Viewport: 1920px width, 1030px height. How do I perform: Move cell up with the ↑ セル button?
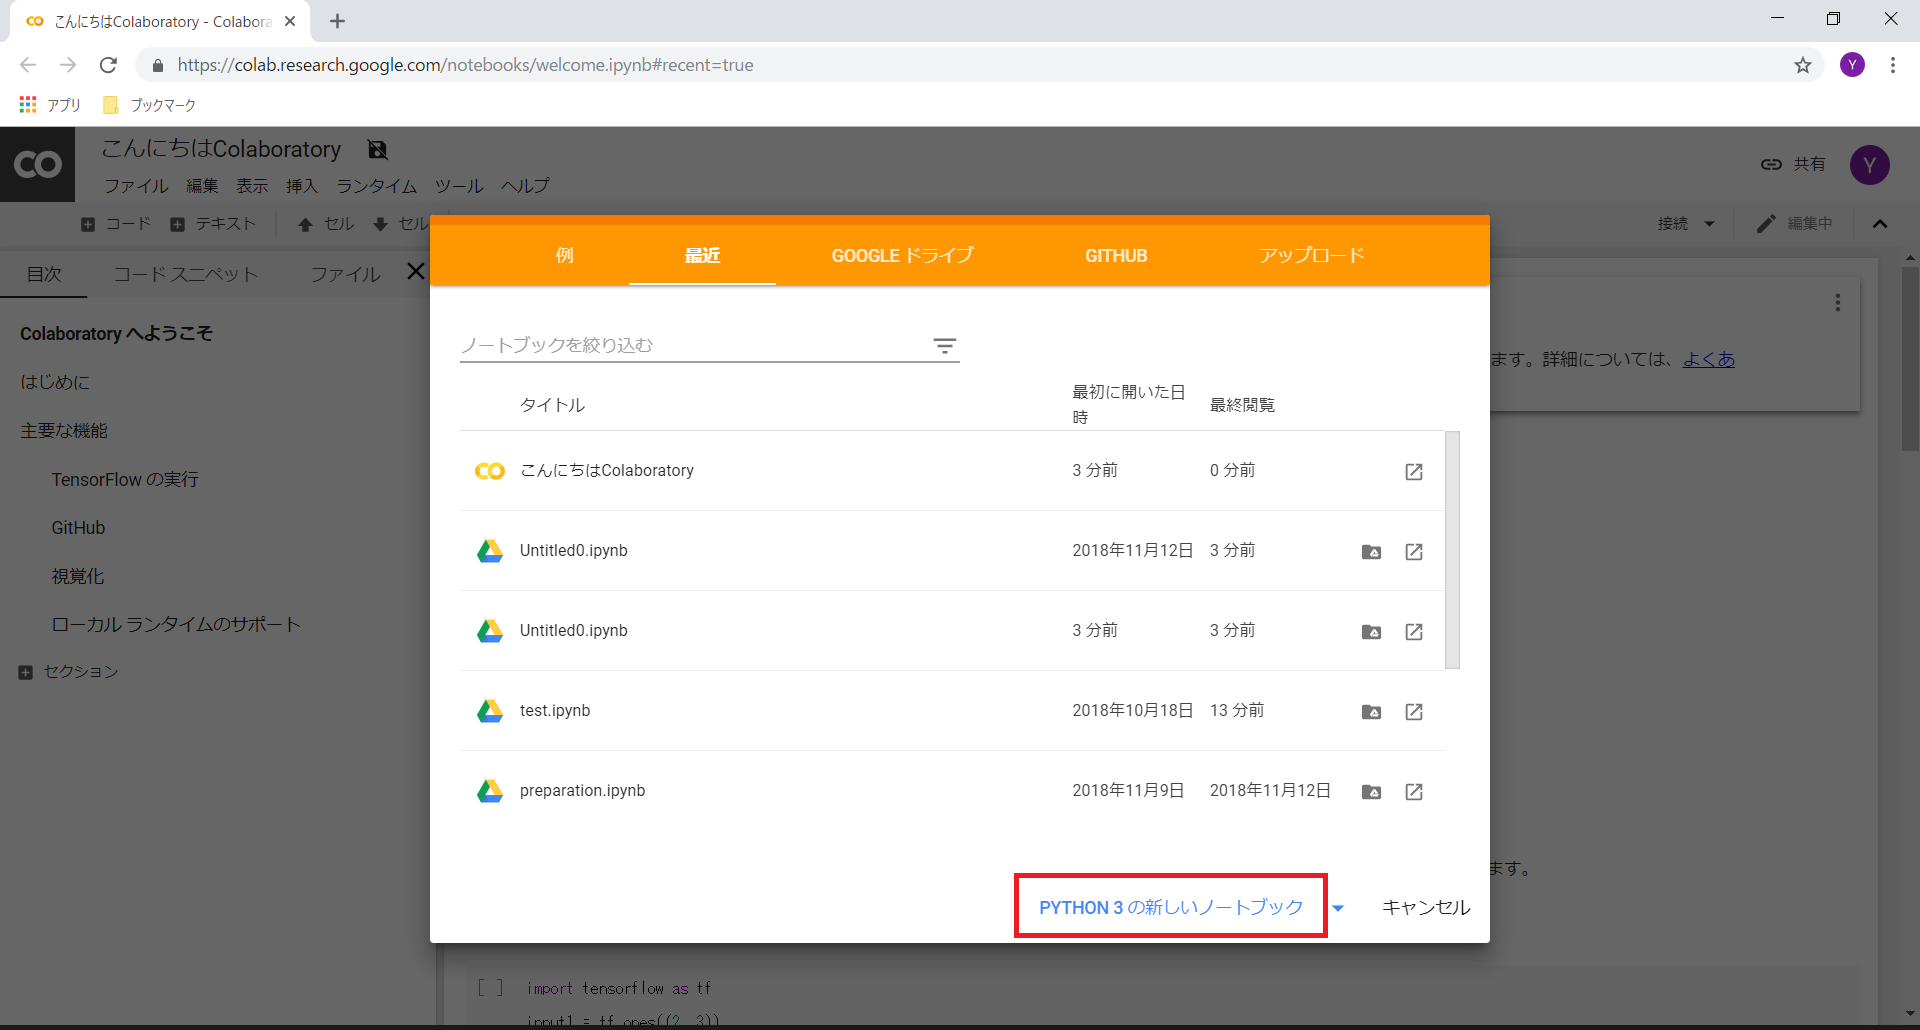[326, 224]
